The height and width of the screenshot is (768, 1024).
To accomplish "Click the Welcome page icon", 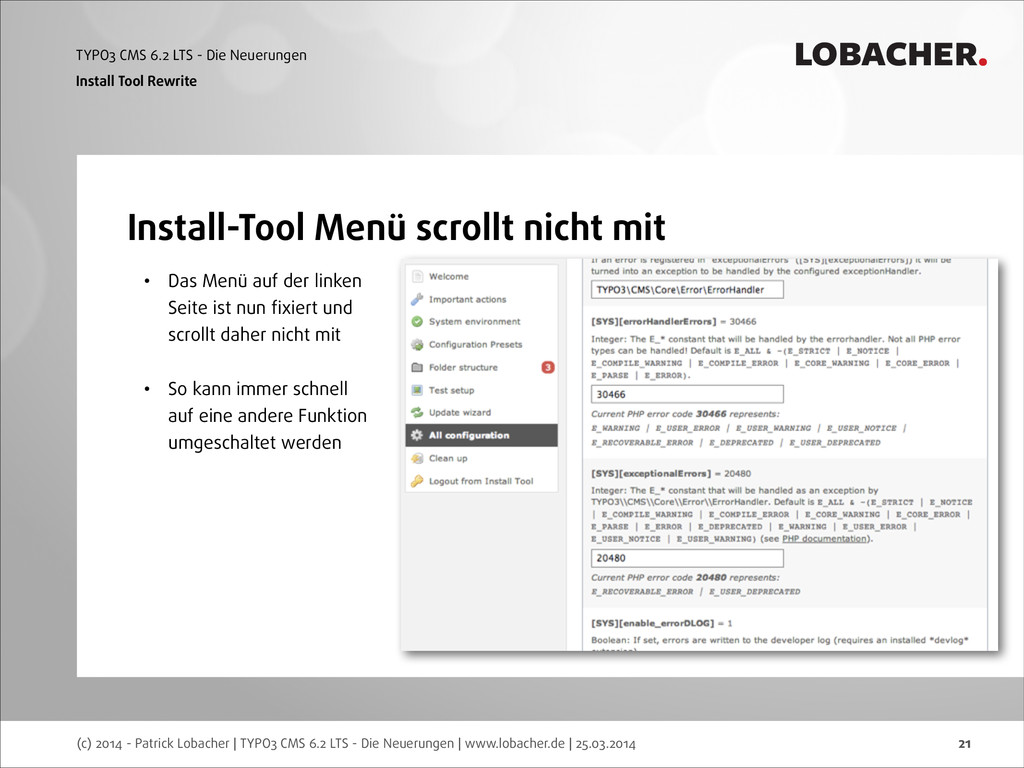I will pyautogui.click(x=417, y=276).
